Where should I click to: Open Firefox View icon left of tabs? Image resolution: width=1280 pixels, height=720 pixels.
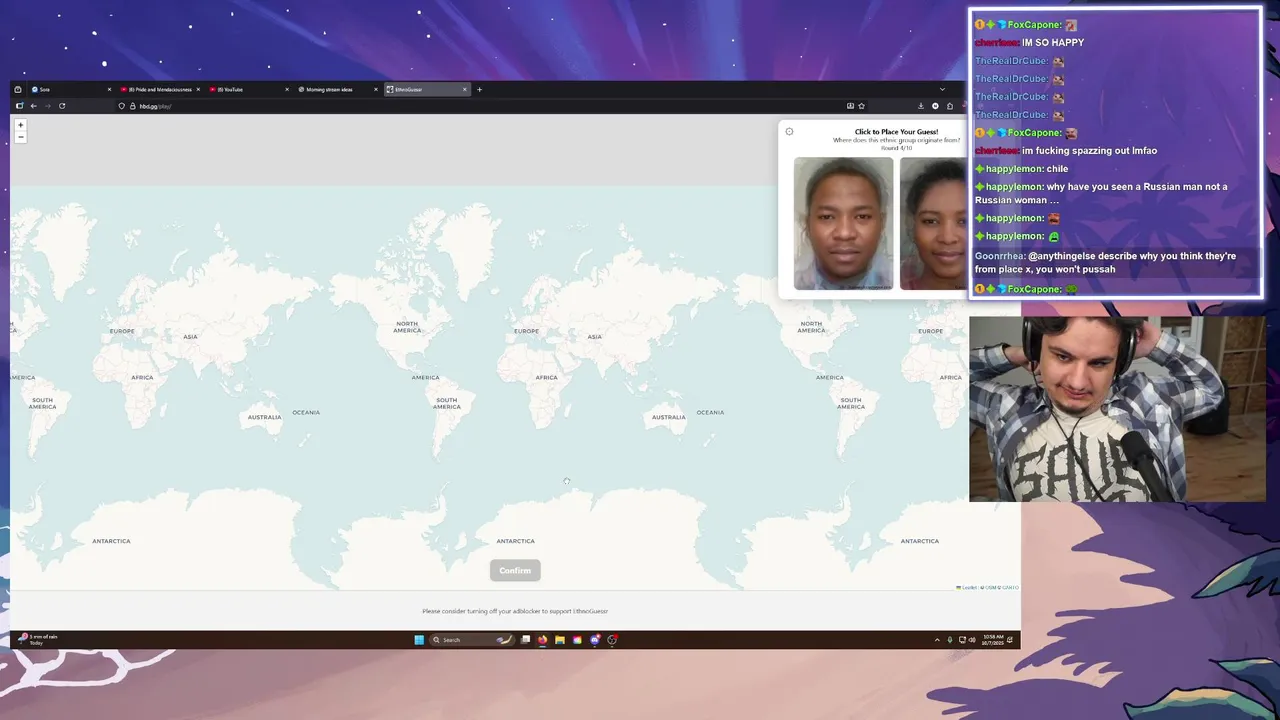[17, 89]
